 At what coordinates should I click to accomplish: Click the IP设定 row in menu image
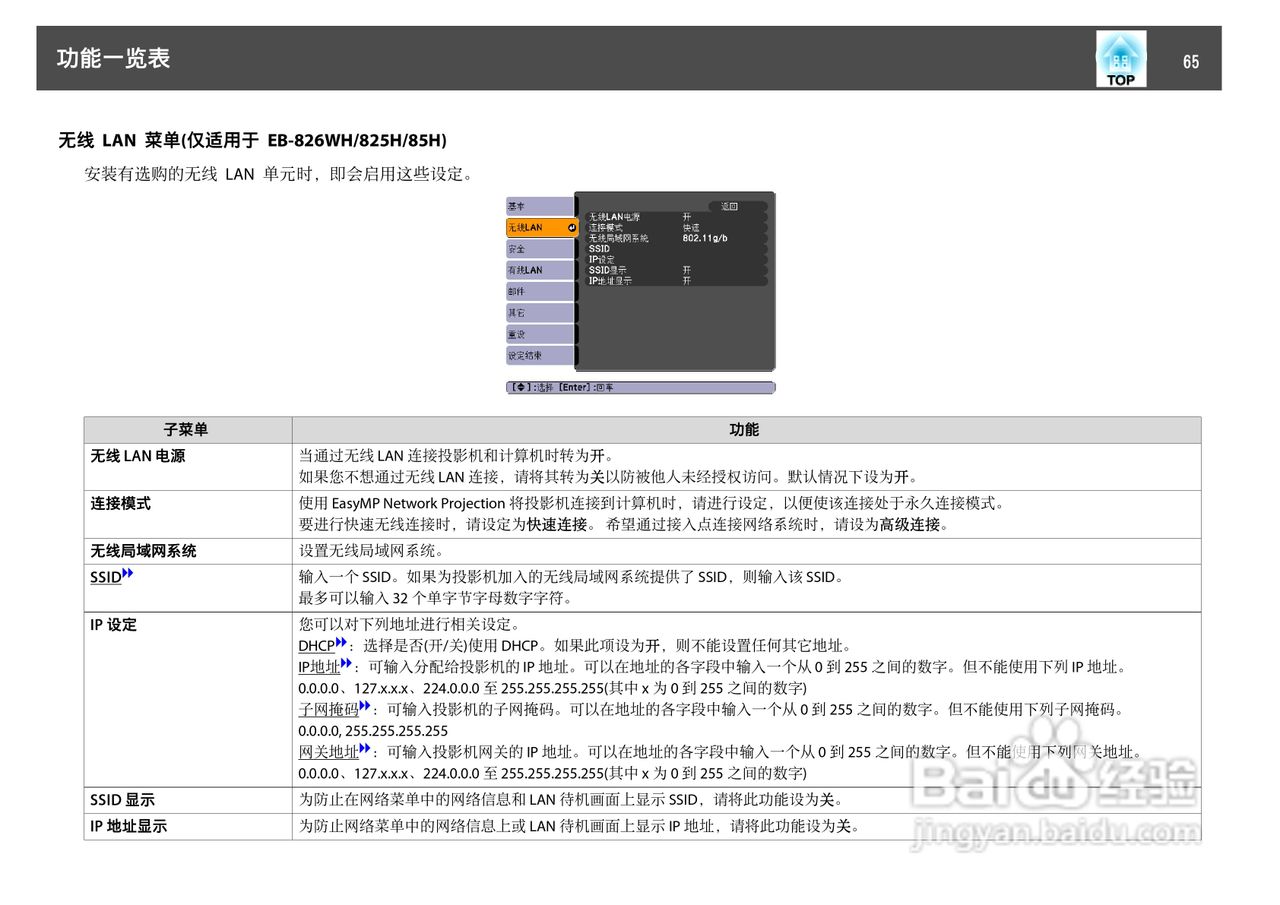[676, 260]
